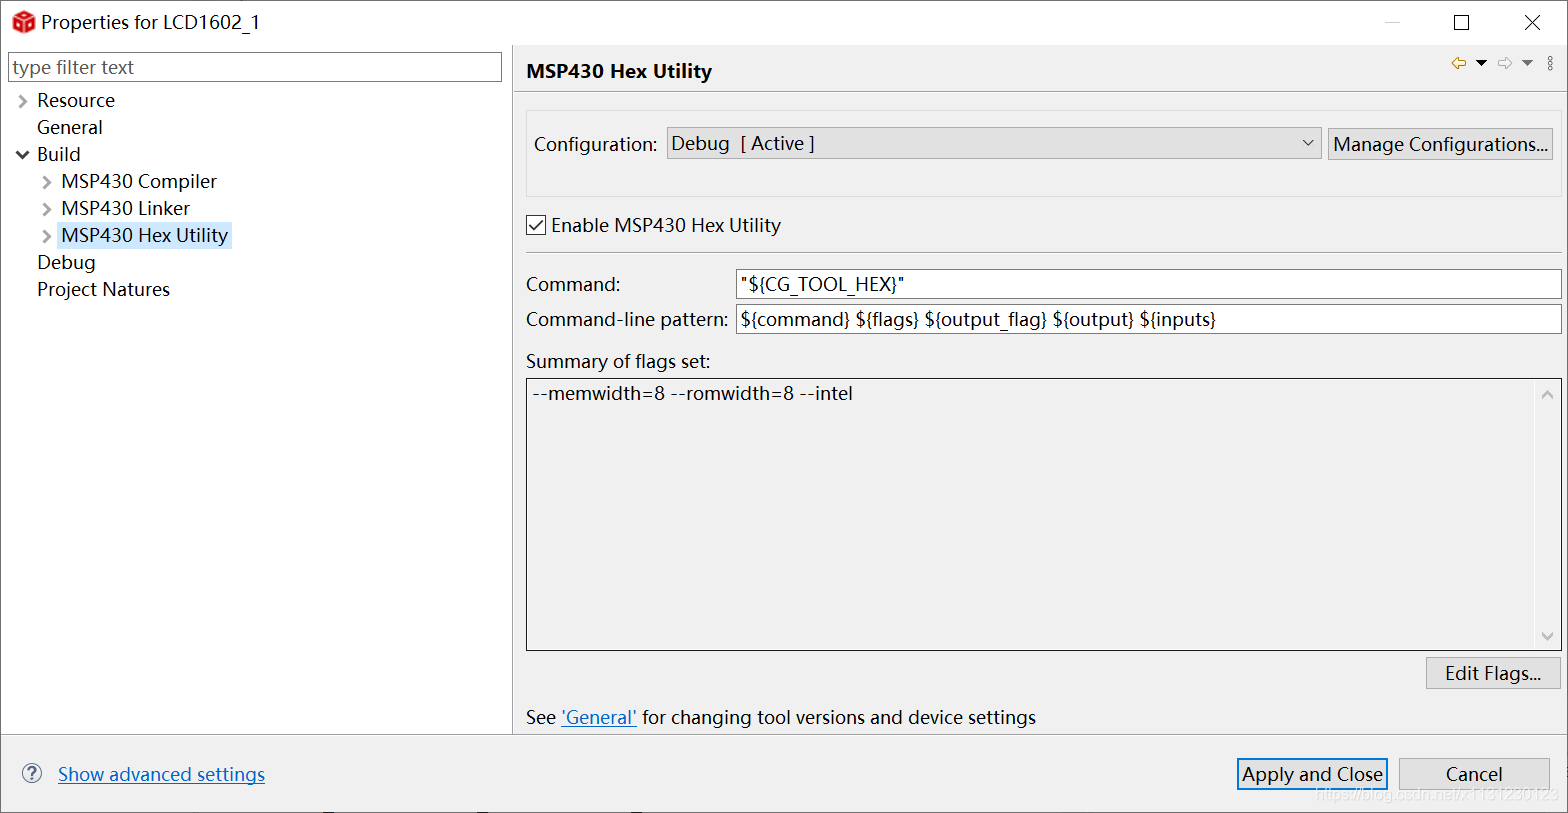Collapse the Build tree node
The image size is (1568, 813).
pos(22,155)
